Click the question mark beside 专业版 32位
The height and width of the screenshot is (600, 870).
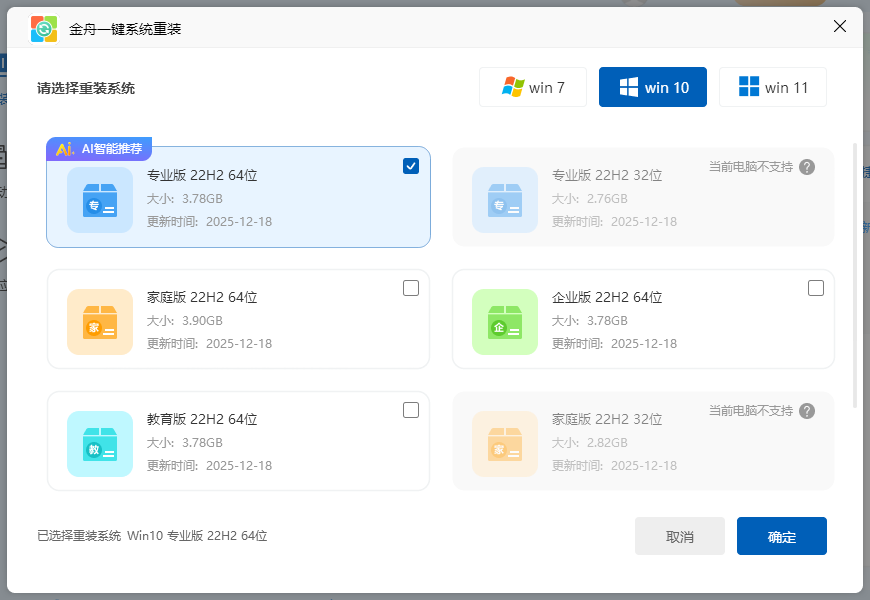point(807,167)
